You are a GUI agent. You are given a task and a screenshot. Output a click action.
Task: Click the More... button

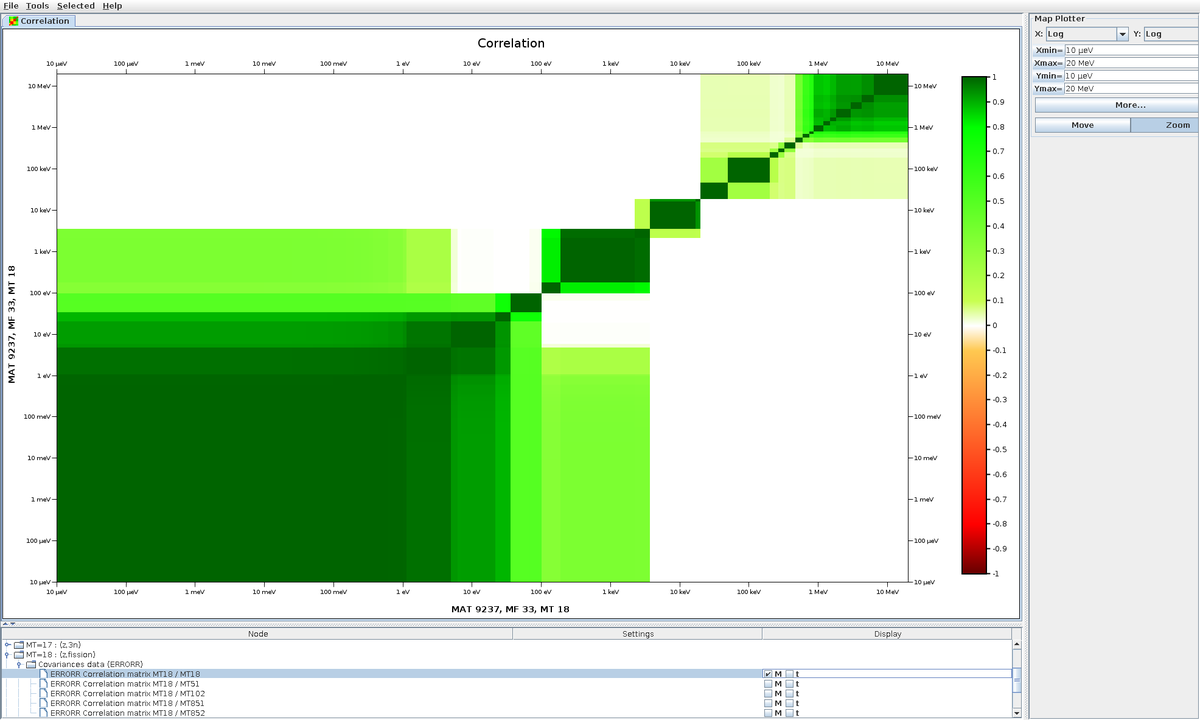coord(1116,105)
